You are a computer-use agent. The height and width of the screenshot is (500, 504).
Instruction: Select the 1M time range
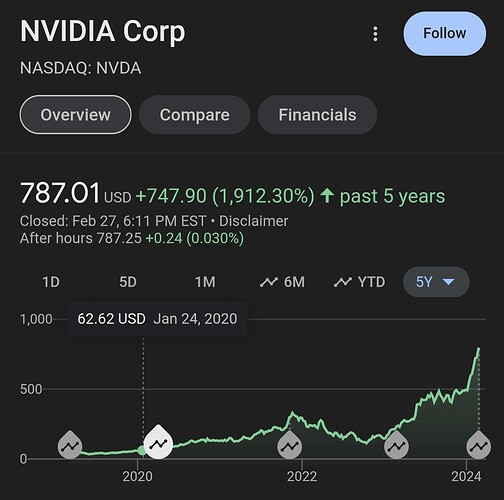pos(205,282)
